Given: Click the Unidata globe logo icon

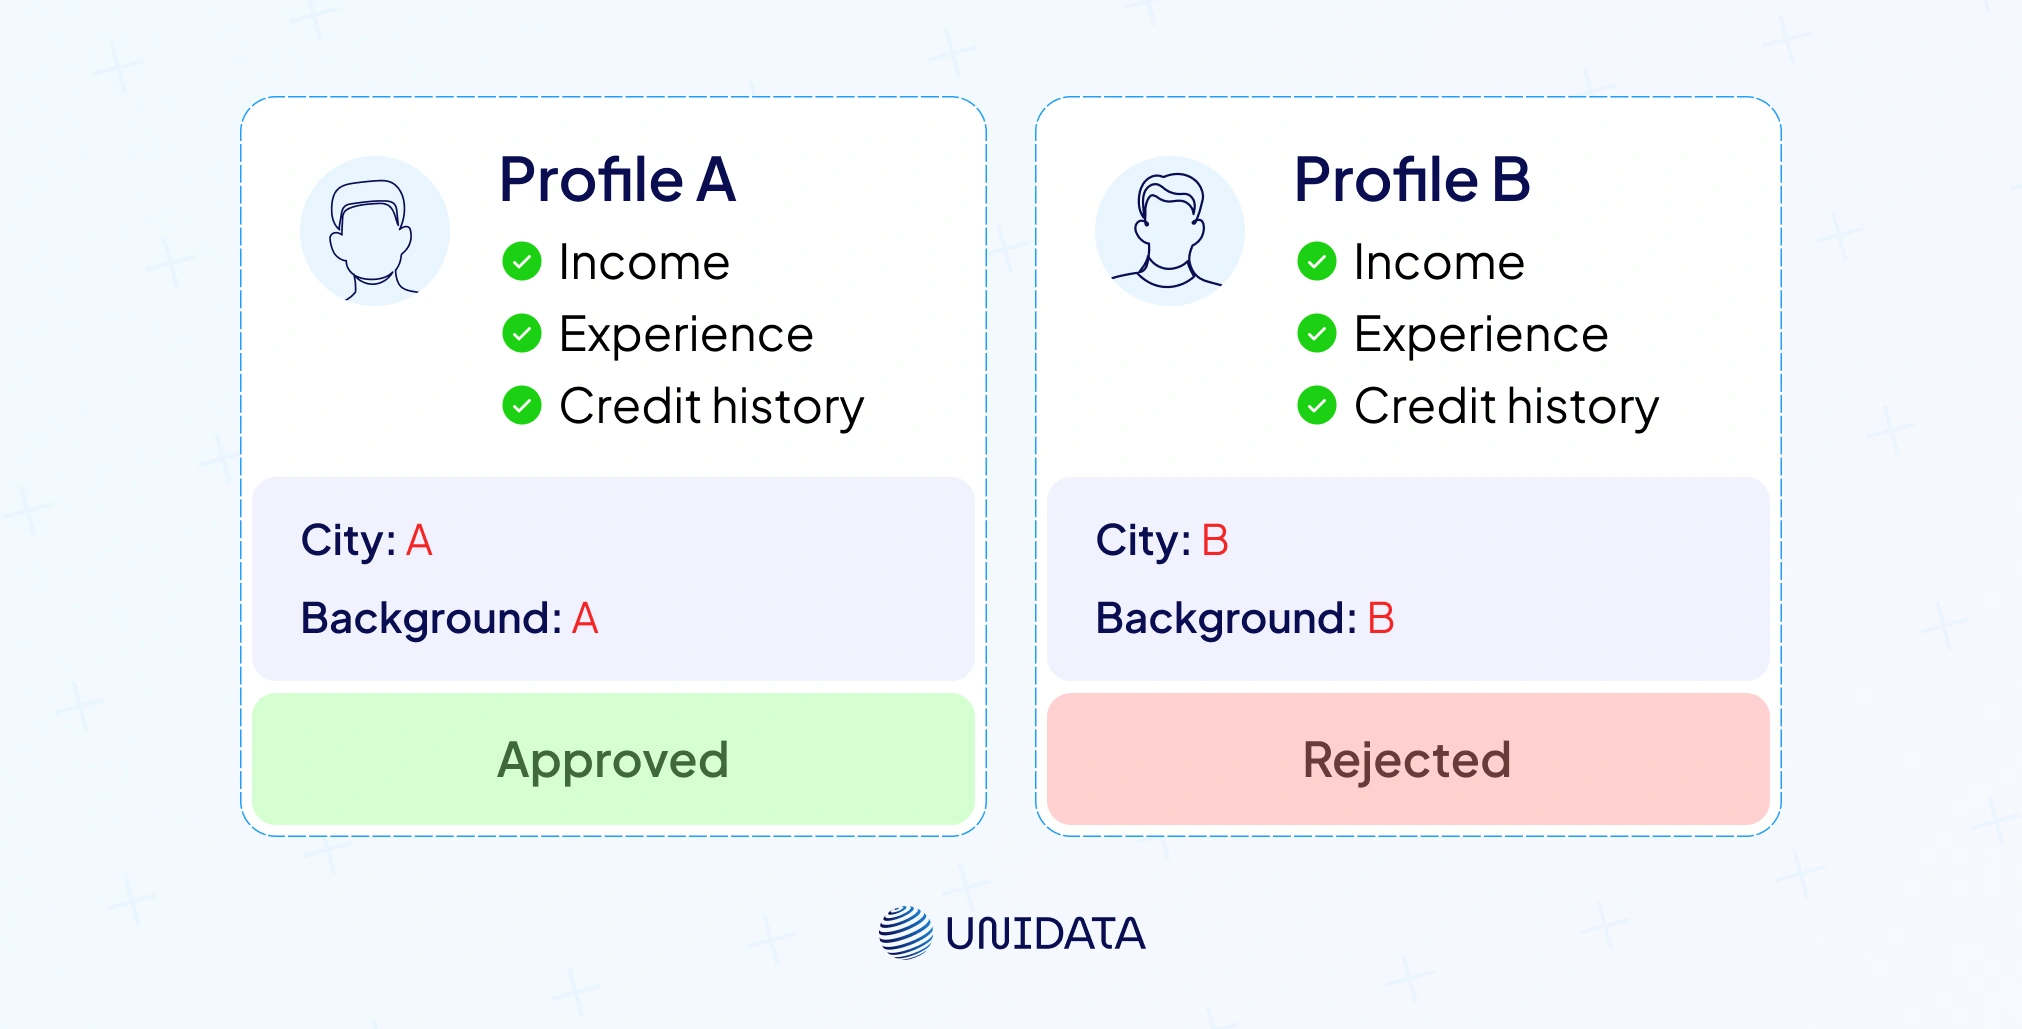Looking at the screenshot, I should 905,933.
